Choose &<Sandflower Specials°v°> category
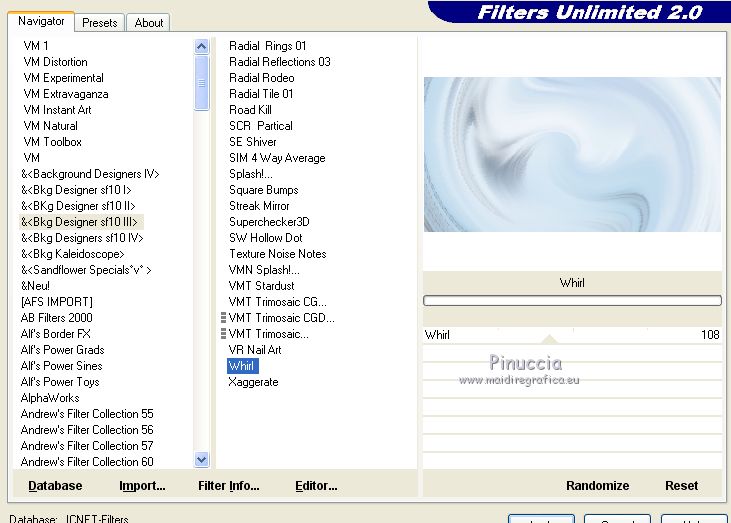Viewport: 731px width, 523px height. point(86,270)
